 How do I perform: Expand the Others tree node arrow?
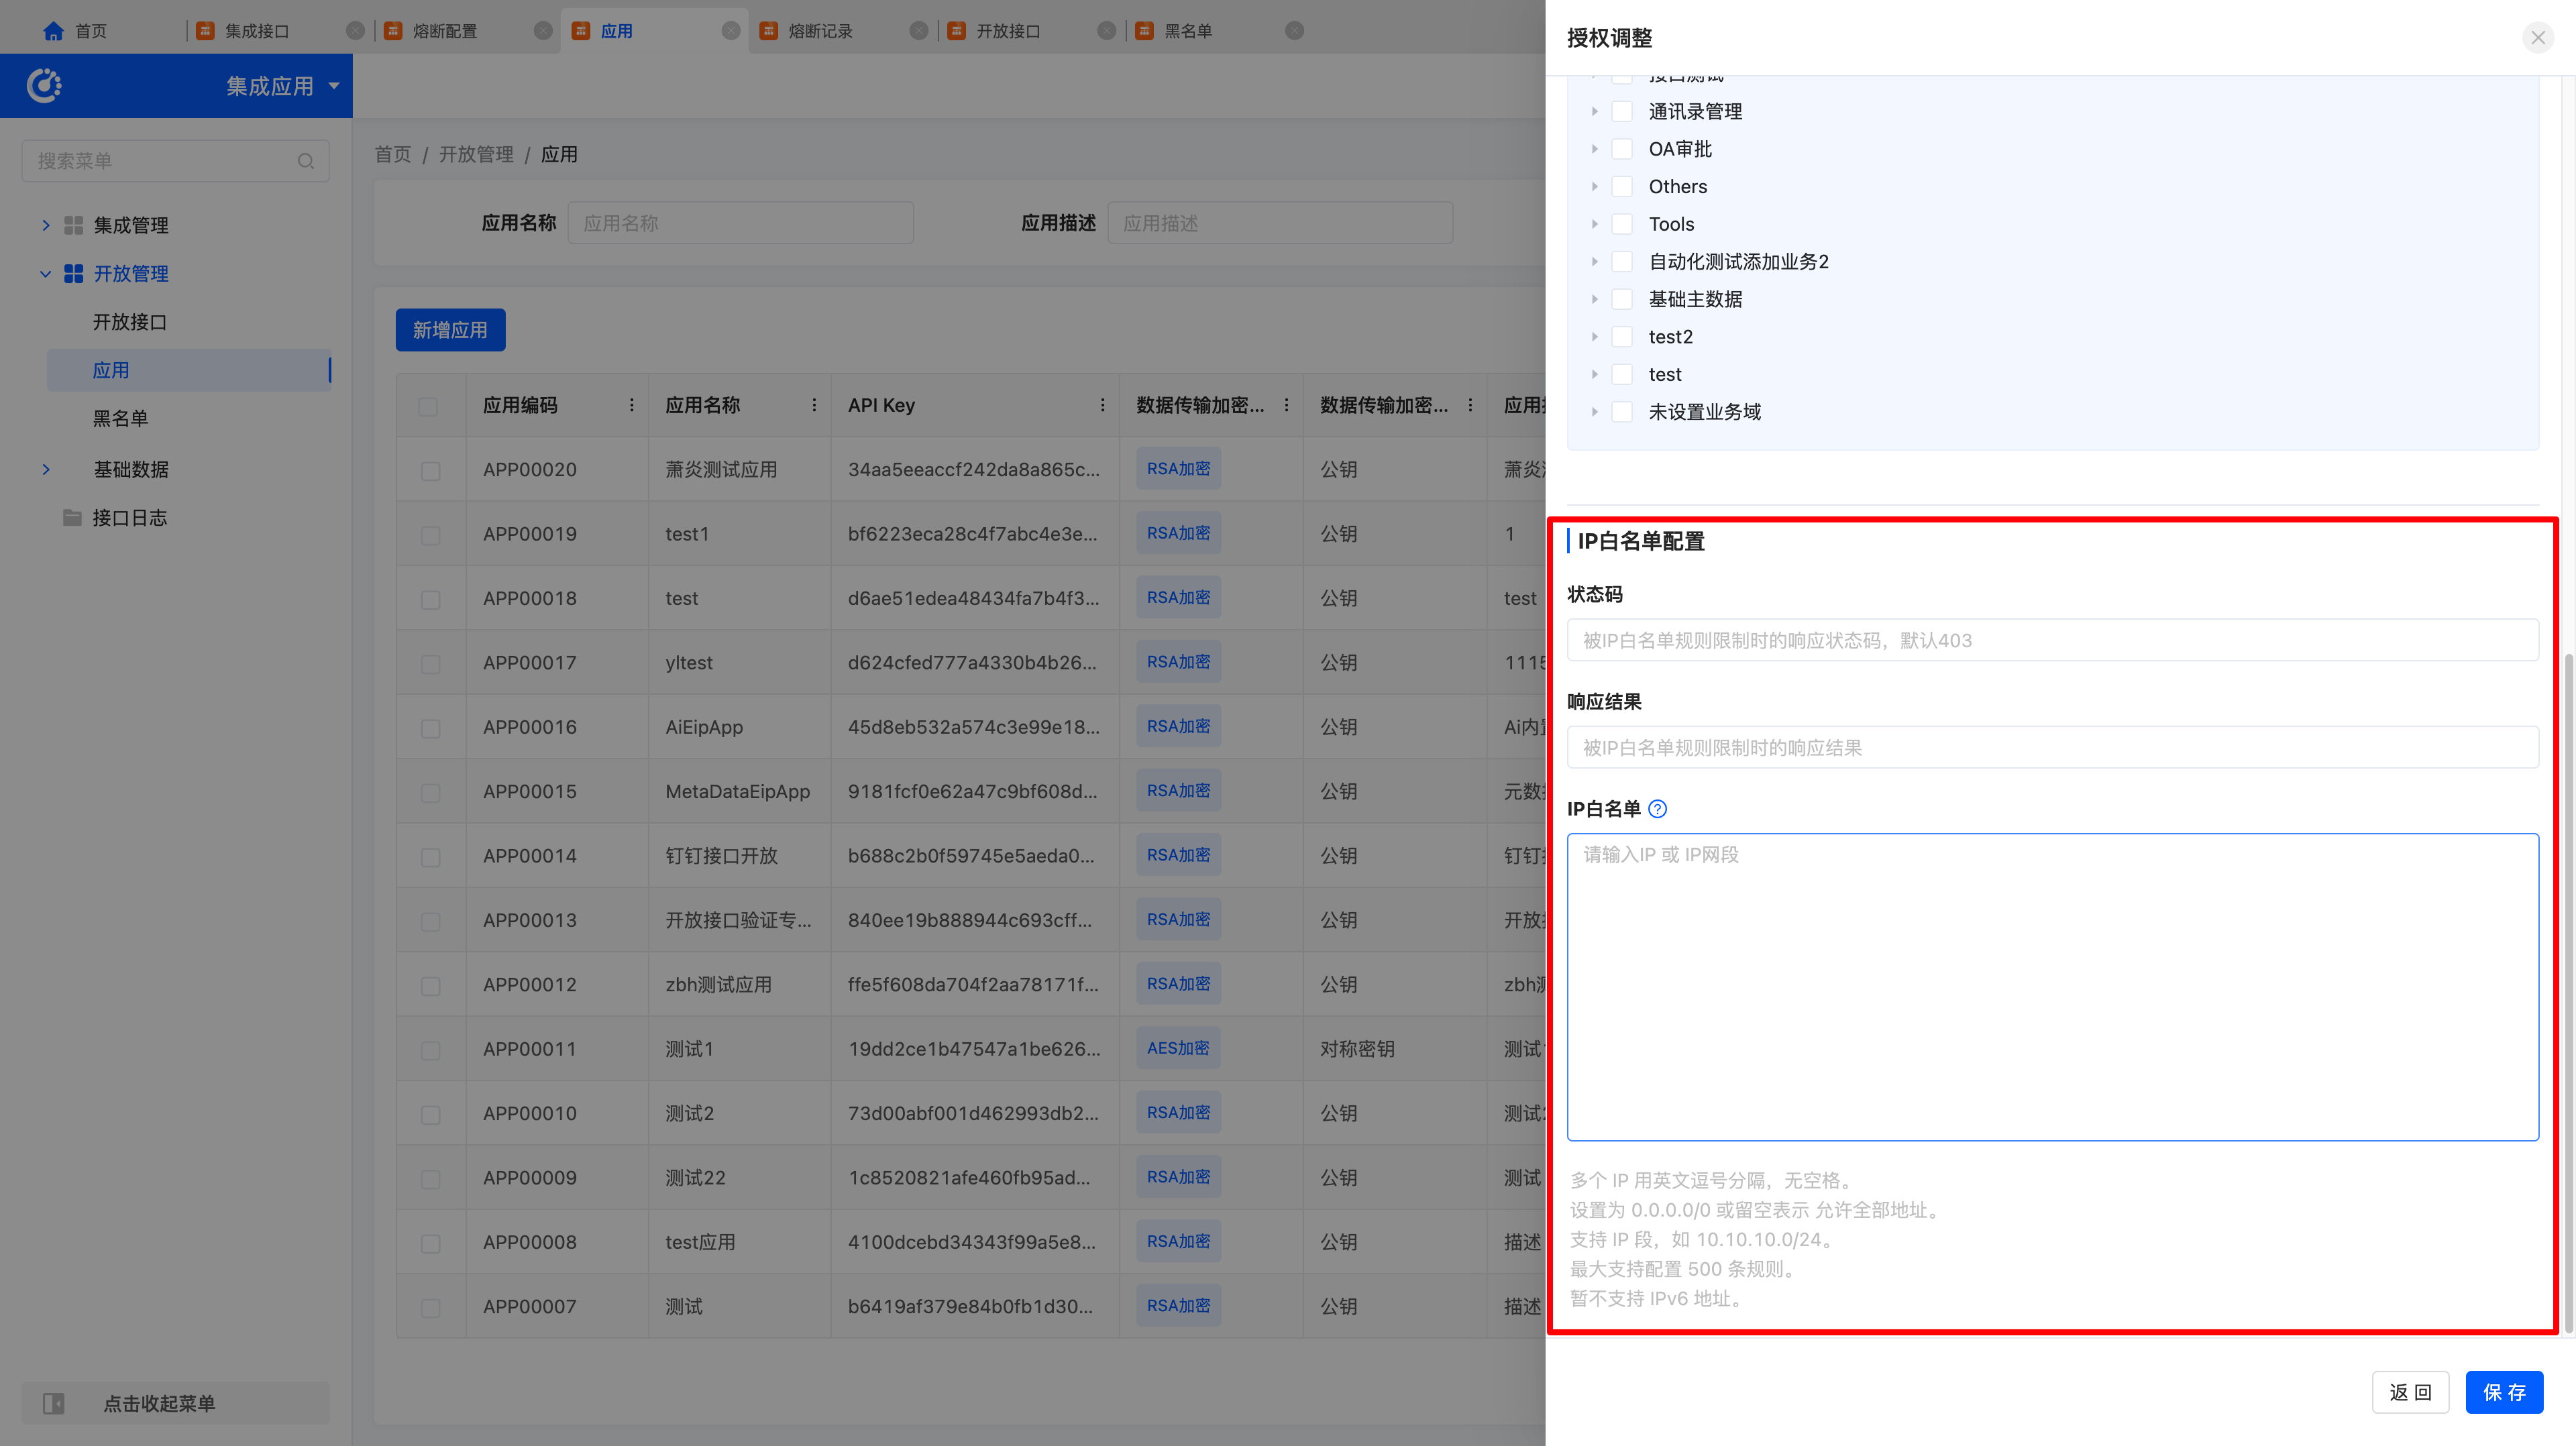(1594, 187)
